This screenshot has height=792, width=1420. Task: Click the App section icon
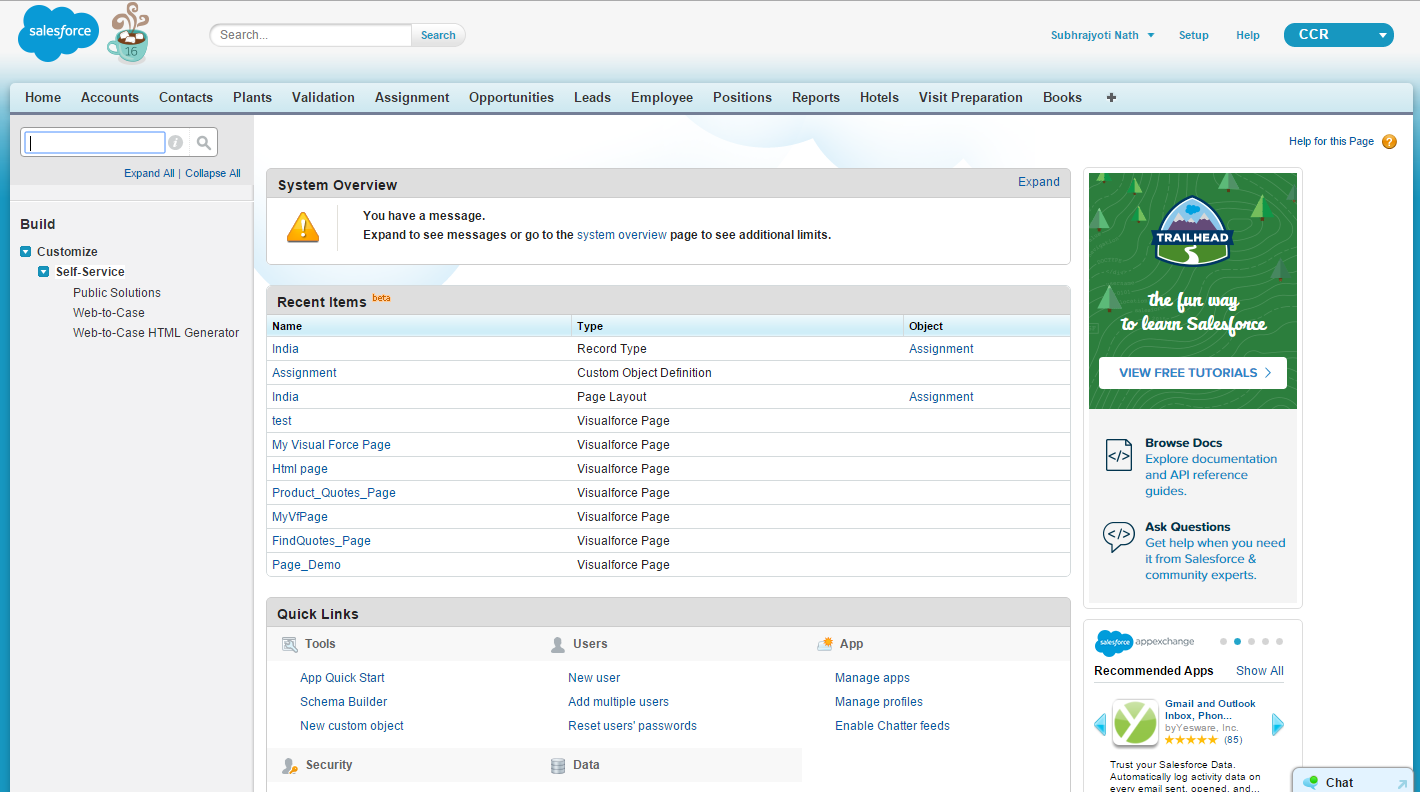[x=825, y=645]
